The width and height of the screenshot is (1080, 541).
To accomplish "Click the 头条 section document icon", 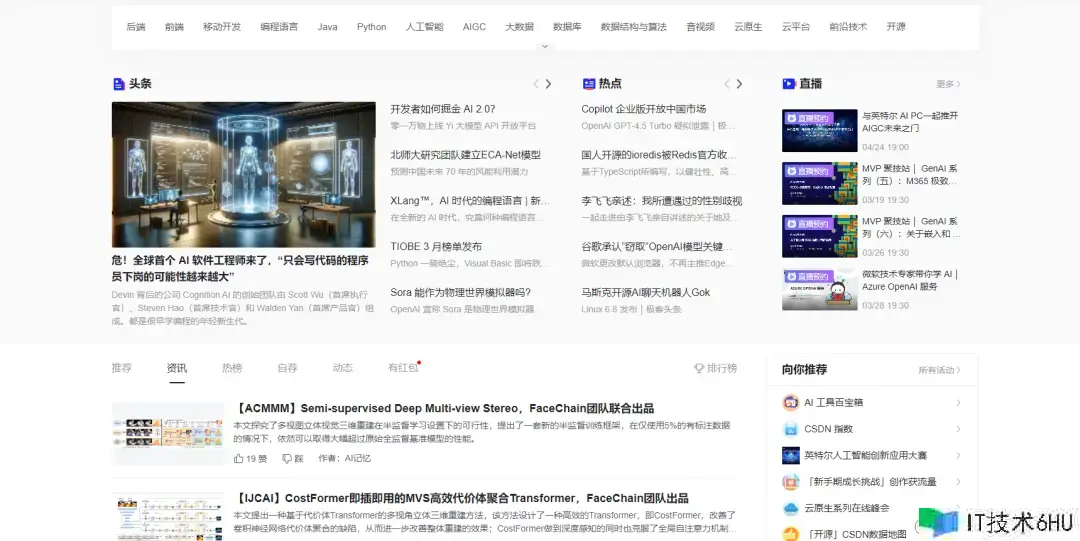I will tap(118, 84).
